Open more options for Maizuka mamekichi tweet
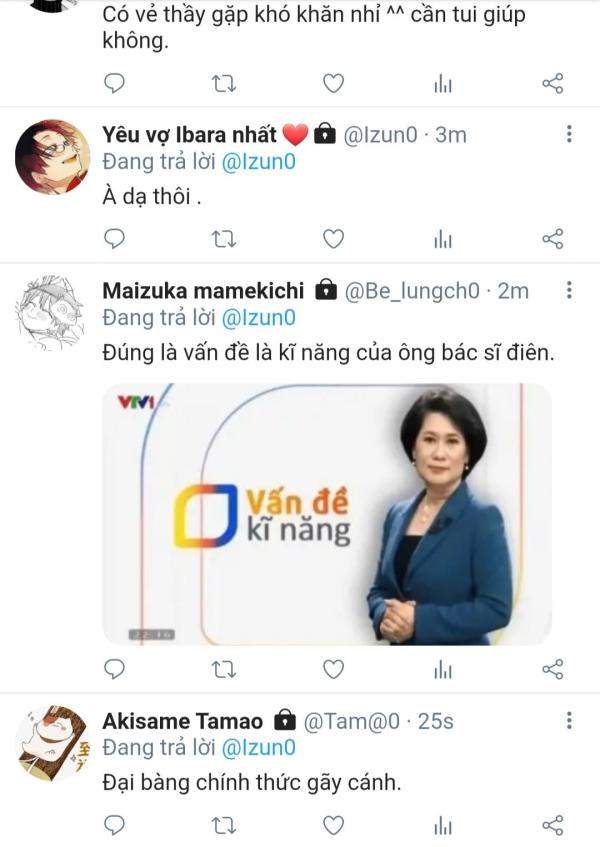Screen dimensions: 600x847 (569, 290)
